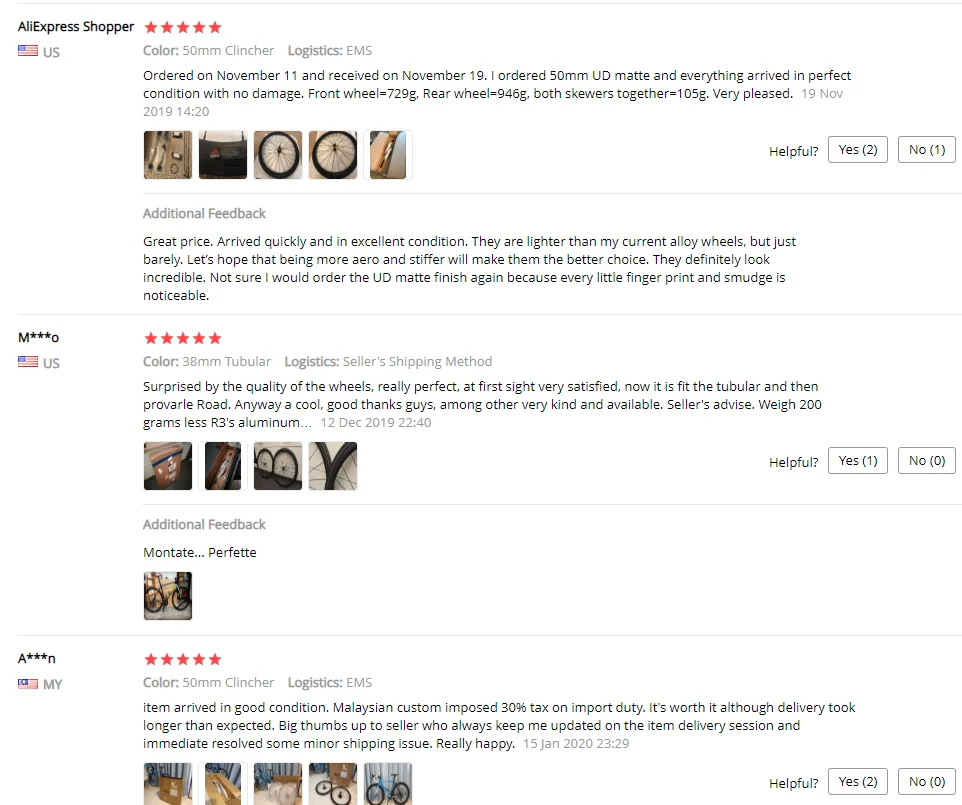Image resolution: width=962 pixels, height=805 pixels.
Task: Vote Yes (2) on A***n's review
Action: 858,782
